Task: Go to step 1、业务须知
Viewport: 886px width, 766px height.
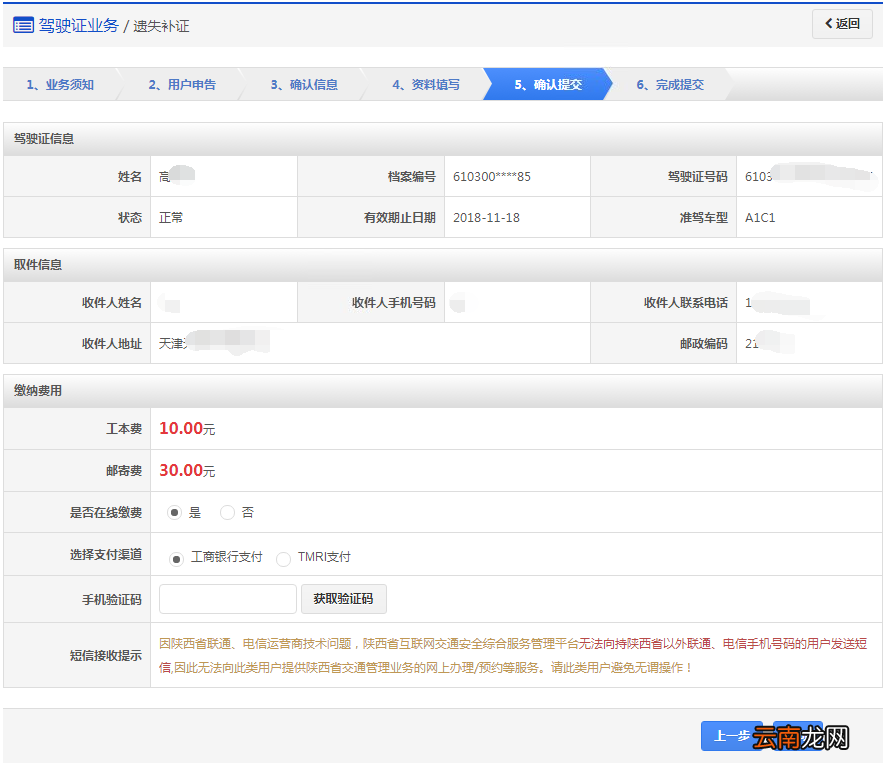Action: coord(60,85)
